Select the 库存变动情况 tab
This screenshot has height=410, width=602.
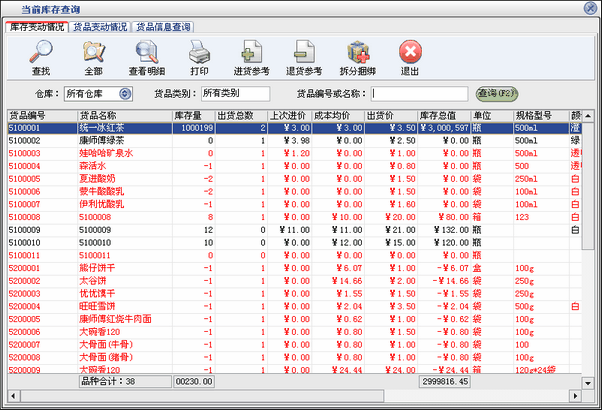click(x=36, y=27)
